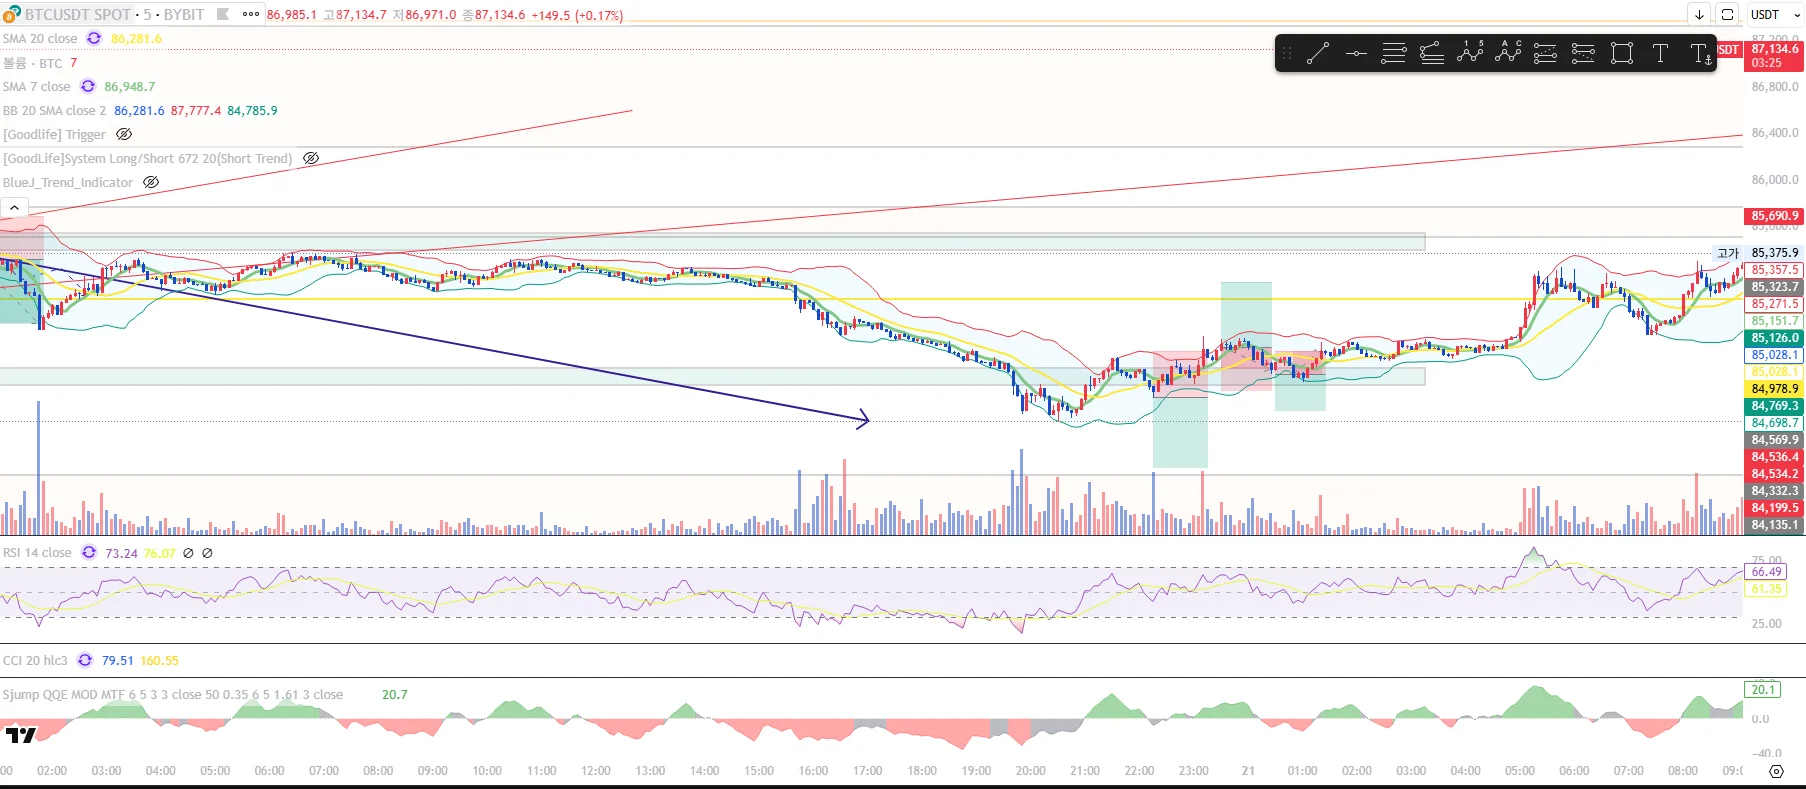Viewport: 1806px width, 789px height.
Task: Click the CCI 20 hlc3 indicator label
Action: 35,660
